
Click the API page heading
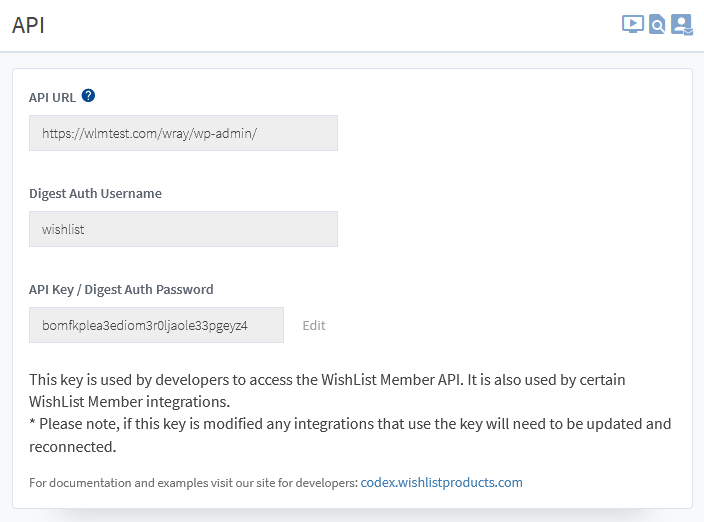[x=28, y=25]
